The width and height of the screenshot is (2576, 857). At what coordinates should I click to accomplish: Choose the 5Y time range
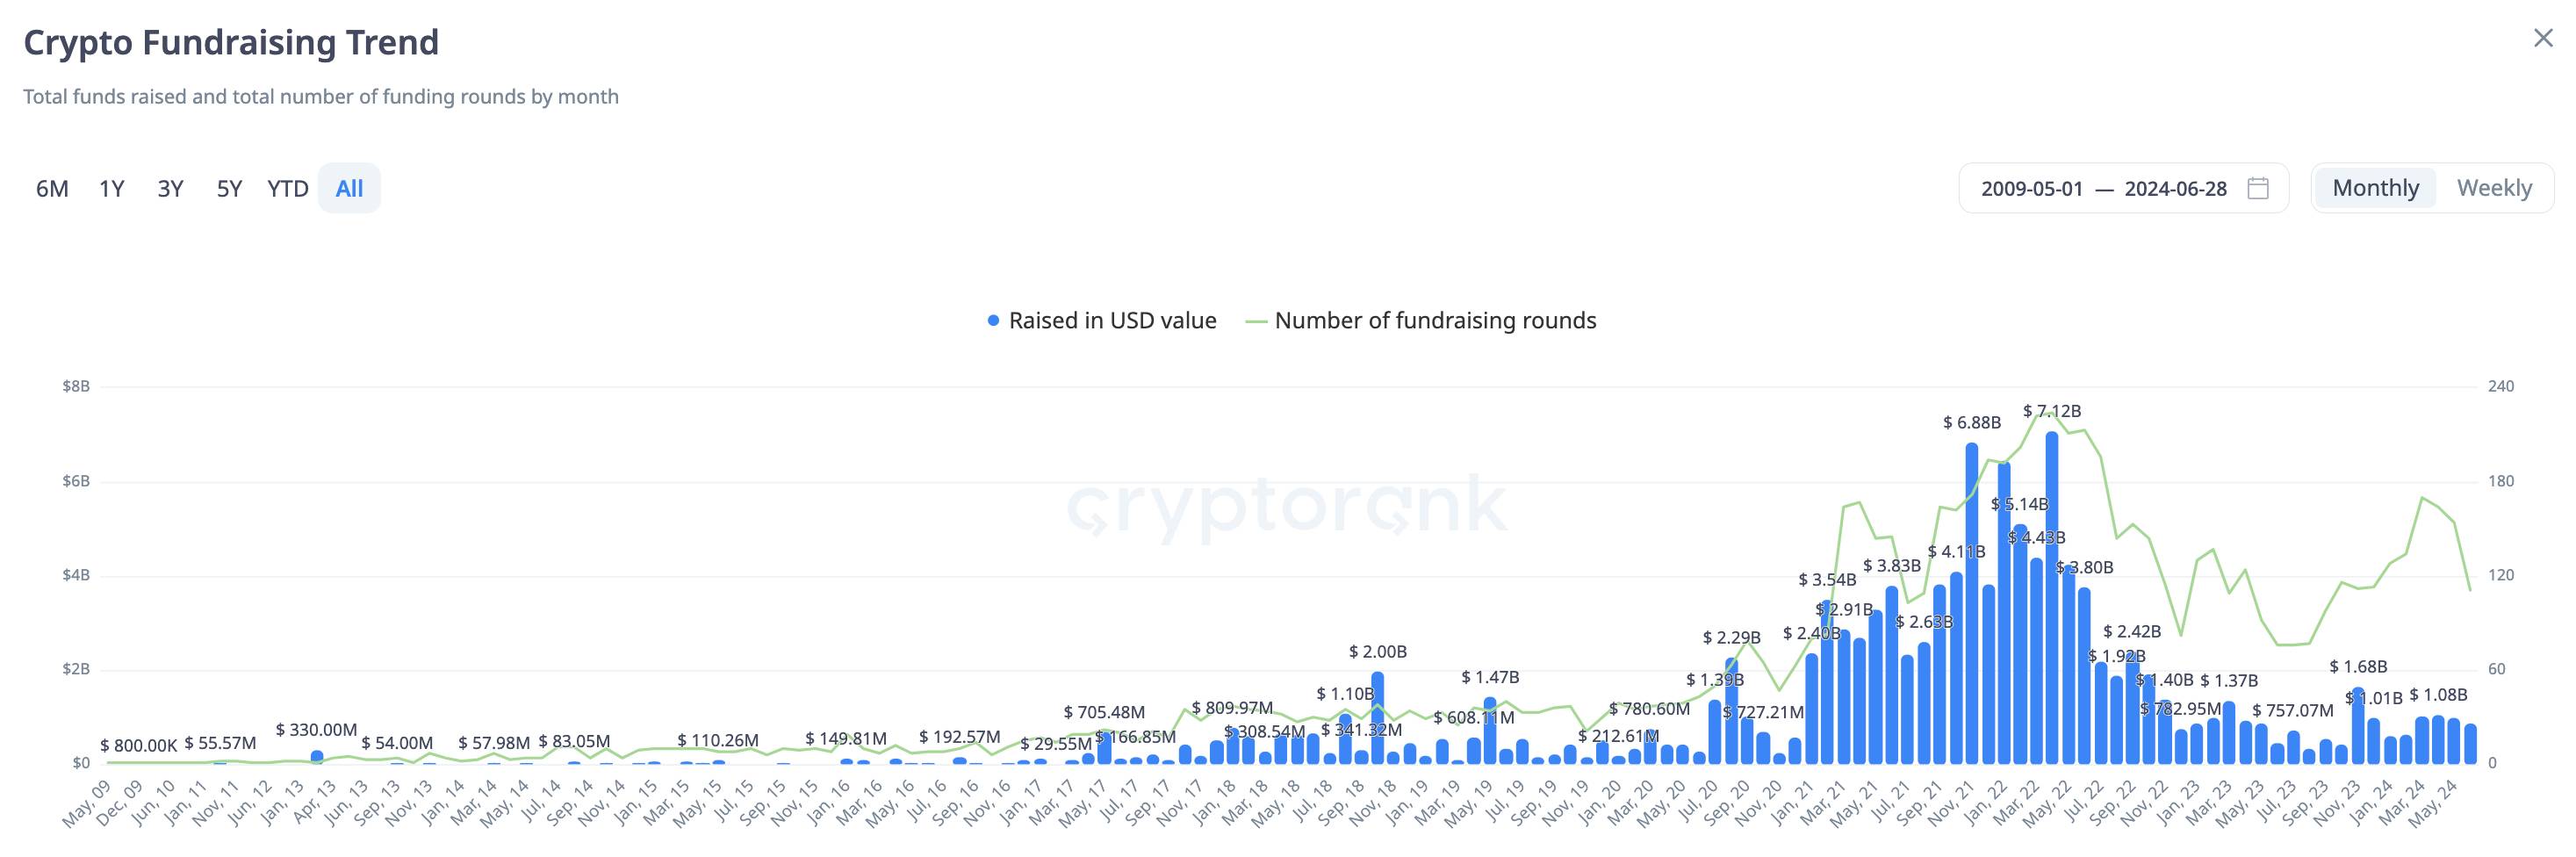229,188
